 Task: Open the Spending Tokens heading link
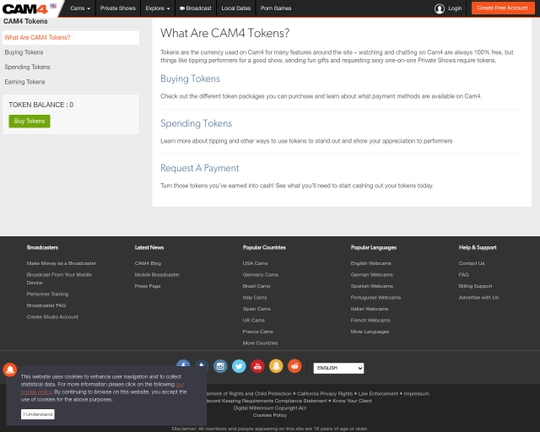tap(196, 123)
